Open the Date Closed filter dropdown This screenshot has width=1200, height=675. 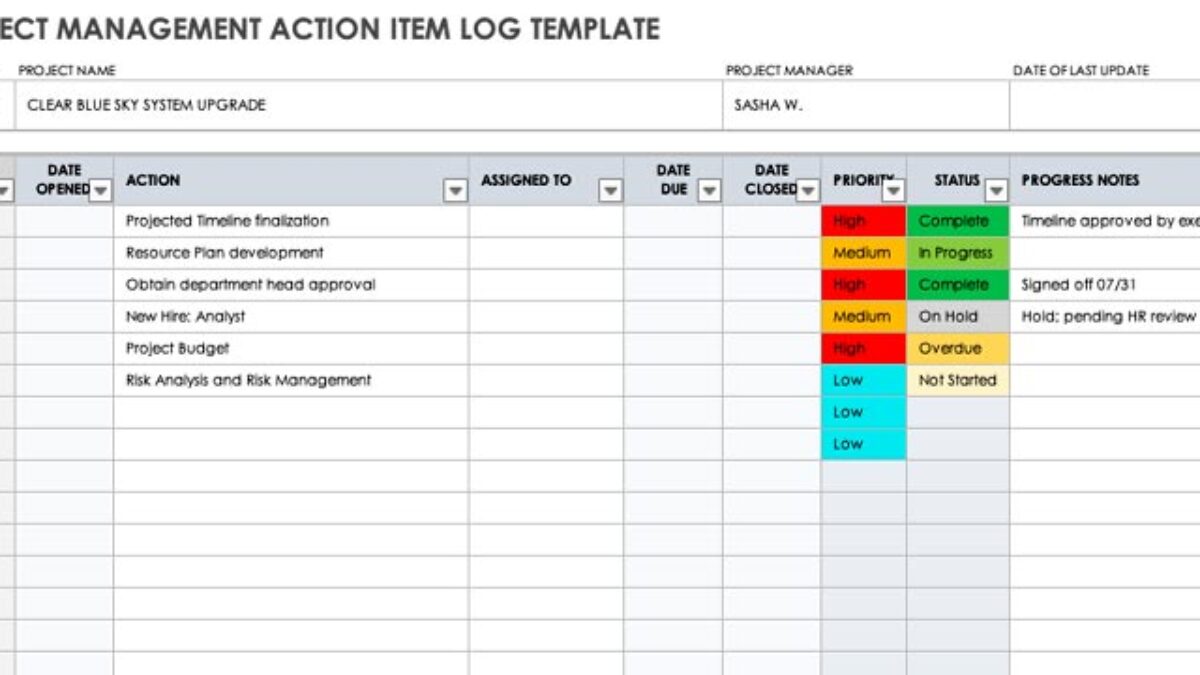pyautogui.click(x=808, y=190)
